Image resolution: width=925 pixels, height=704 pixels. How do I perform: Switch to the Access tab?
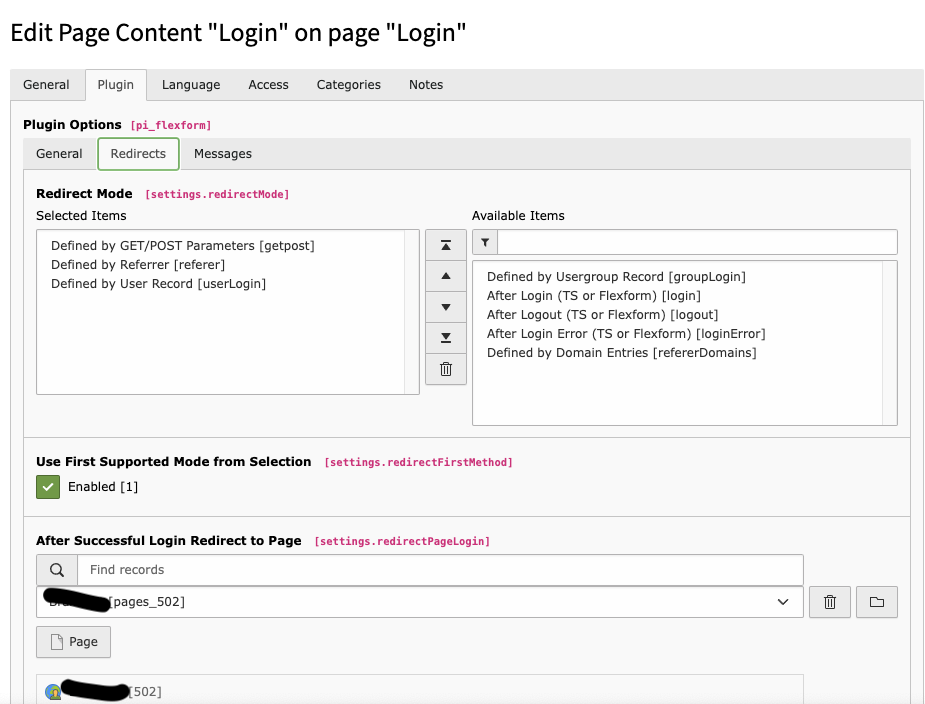coord(268,85)
